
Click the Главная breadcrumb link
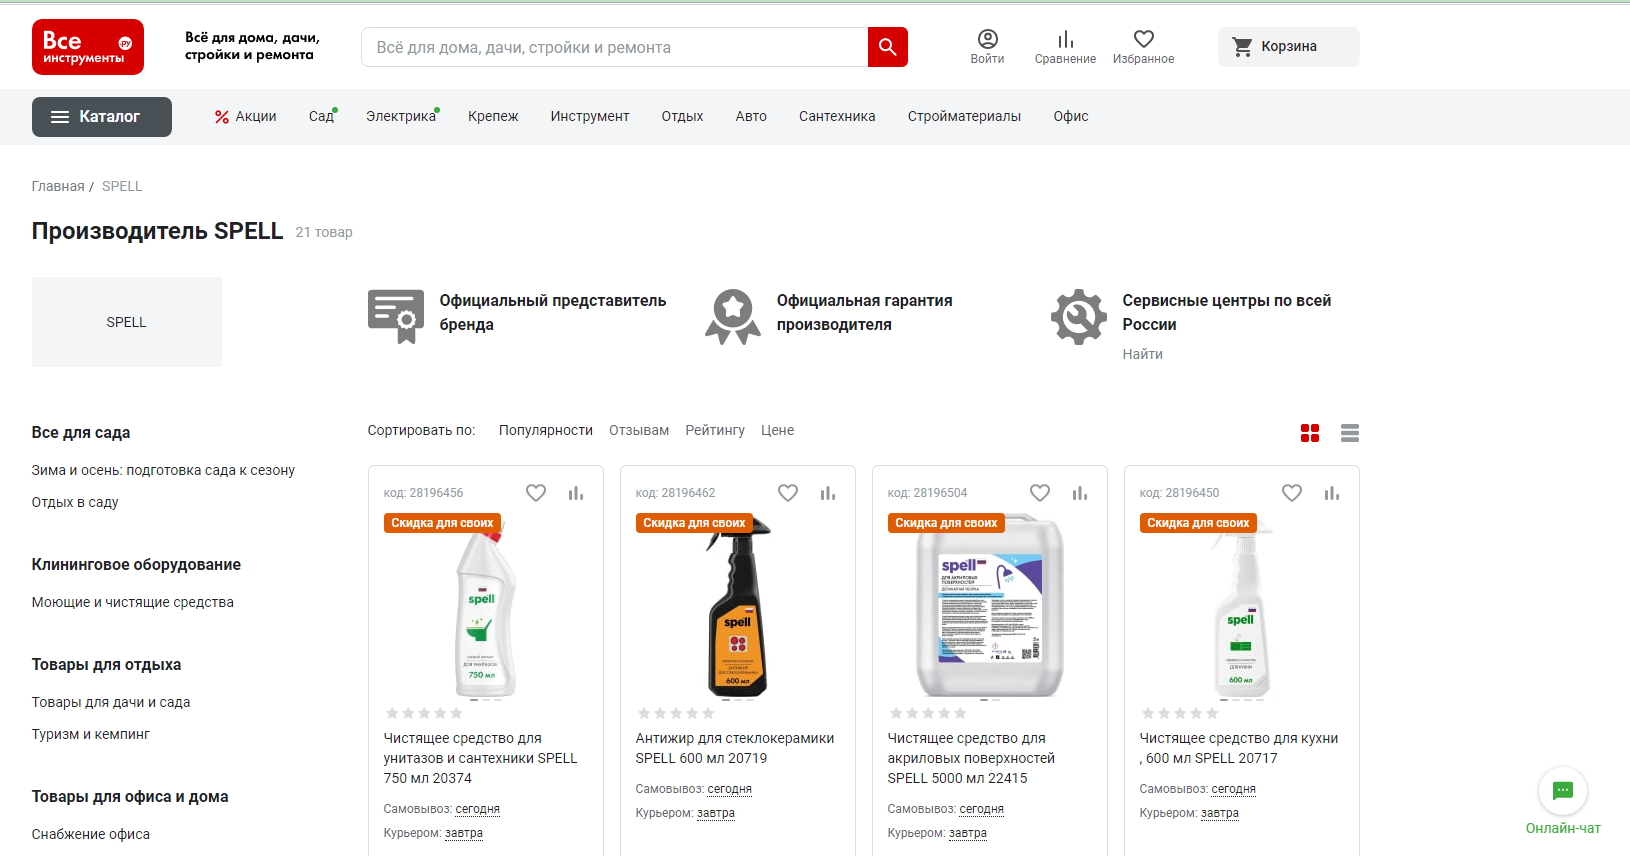[x=58, y=187]
